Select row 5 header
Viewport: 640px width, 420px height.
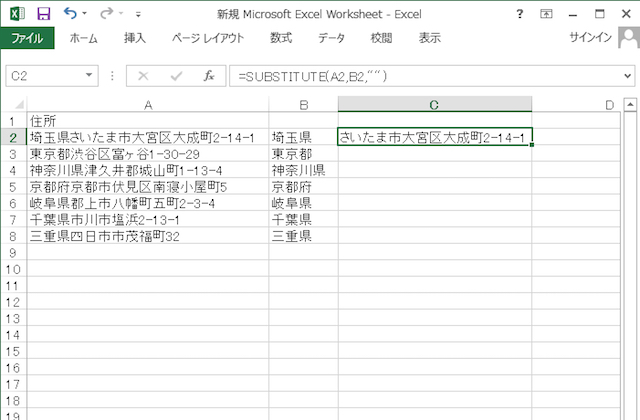(13, 187)
